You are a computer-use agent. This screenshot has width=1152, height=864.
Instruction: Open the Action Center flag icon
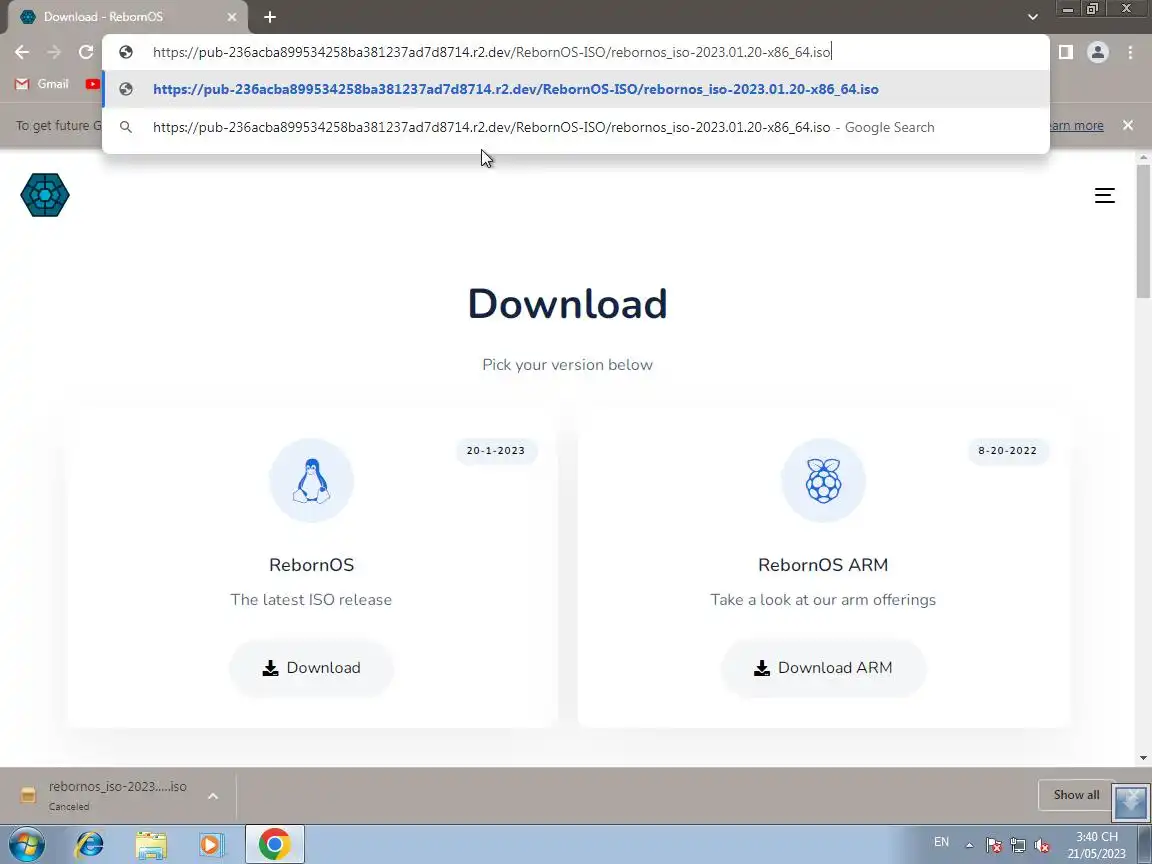993,845
